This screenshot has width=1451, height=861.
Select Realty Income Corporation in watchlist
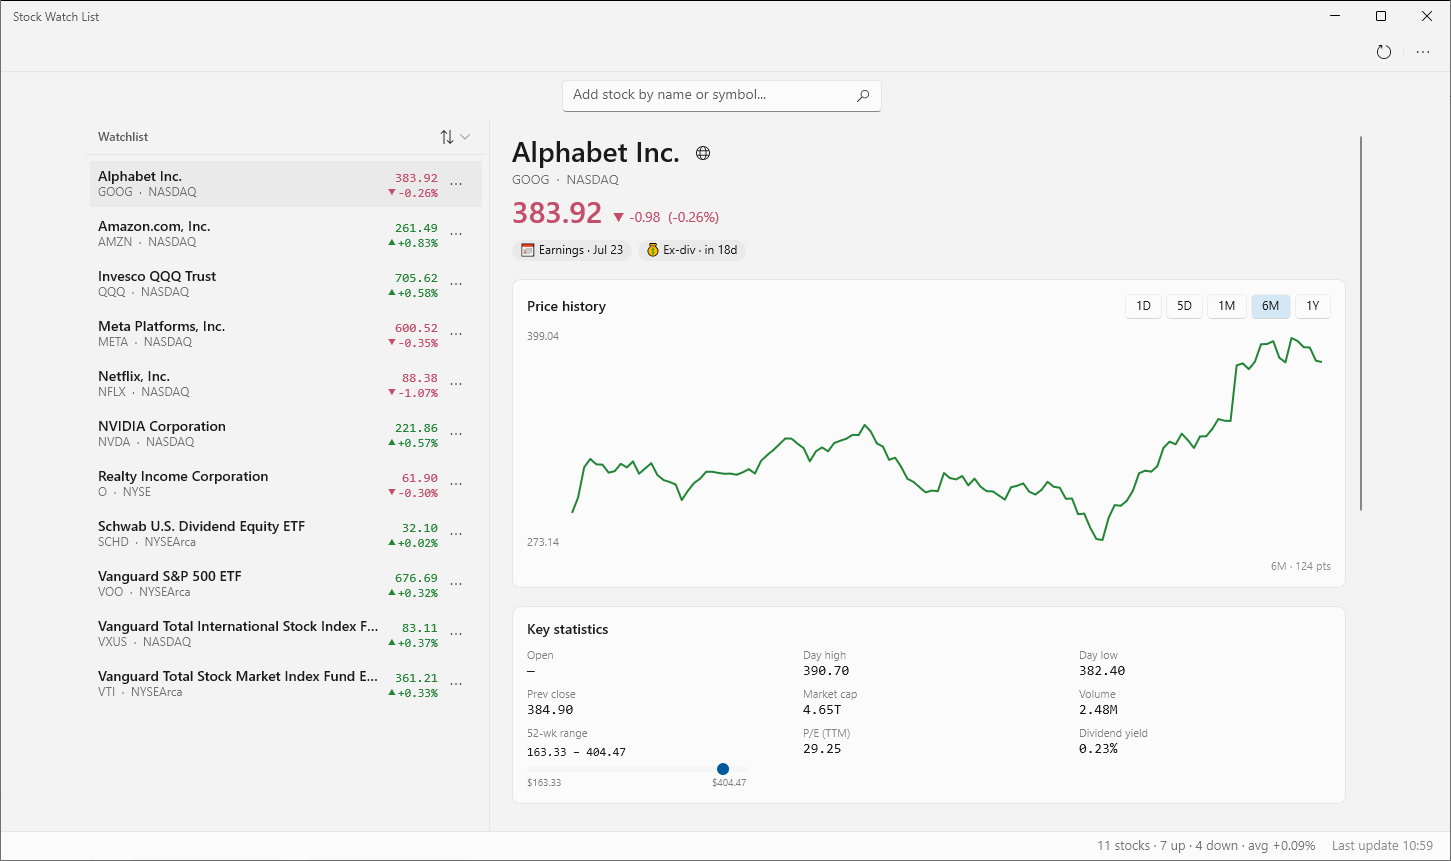pyautogui.click(x=286, y=484)
